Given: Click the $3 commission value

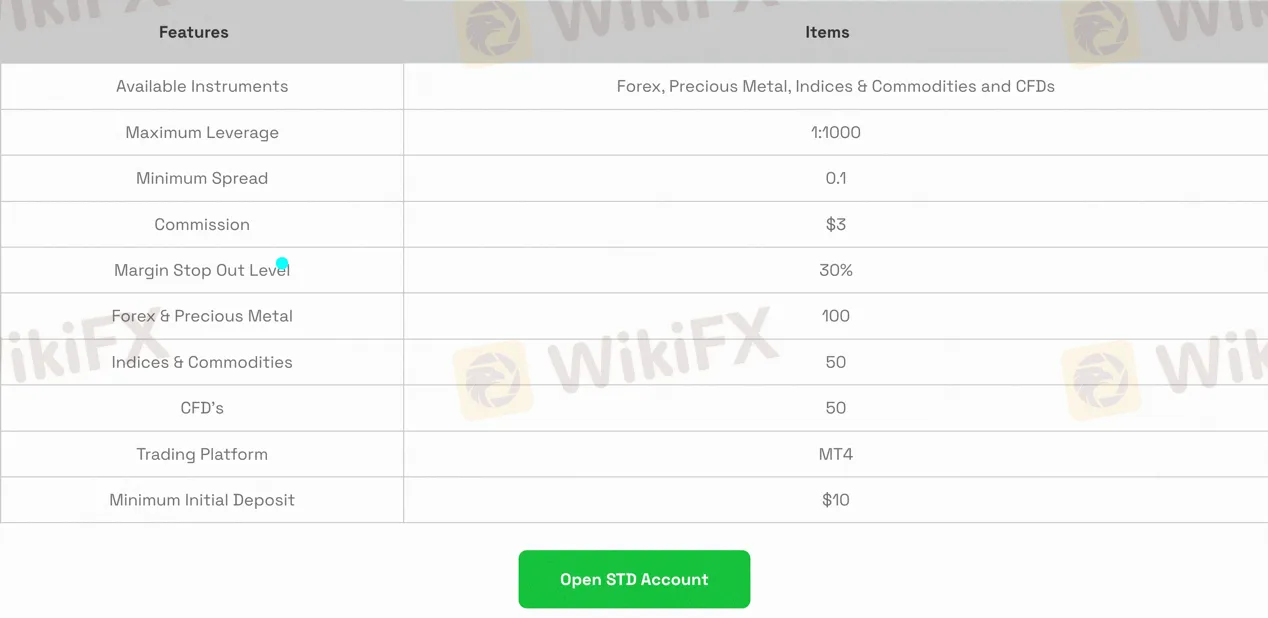Looking at the screenshot, I should [x=835, y=224].
